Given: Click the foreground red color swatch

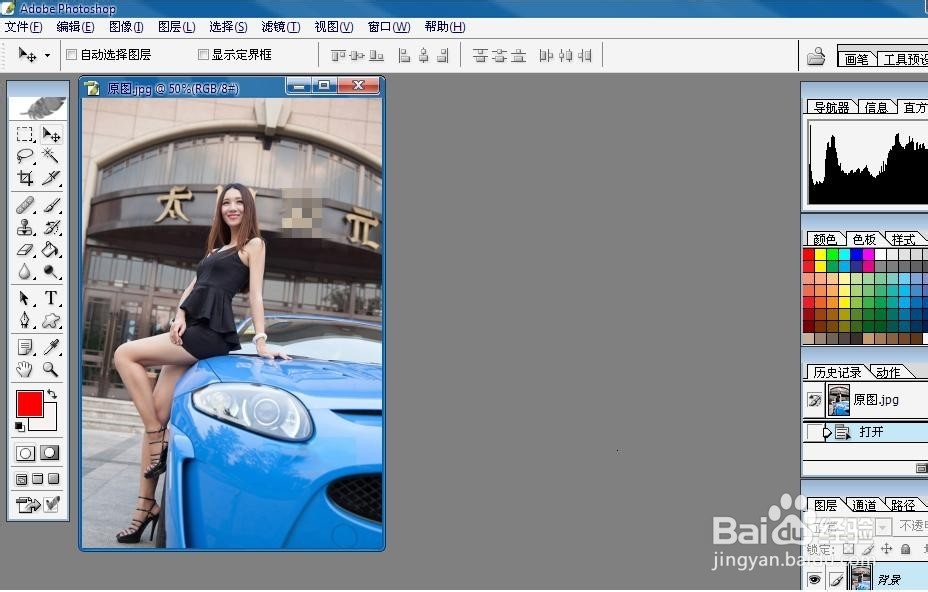Looking at the screenshot, I should [29, 404].
